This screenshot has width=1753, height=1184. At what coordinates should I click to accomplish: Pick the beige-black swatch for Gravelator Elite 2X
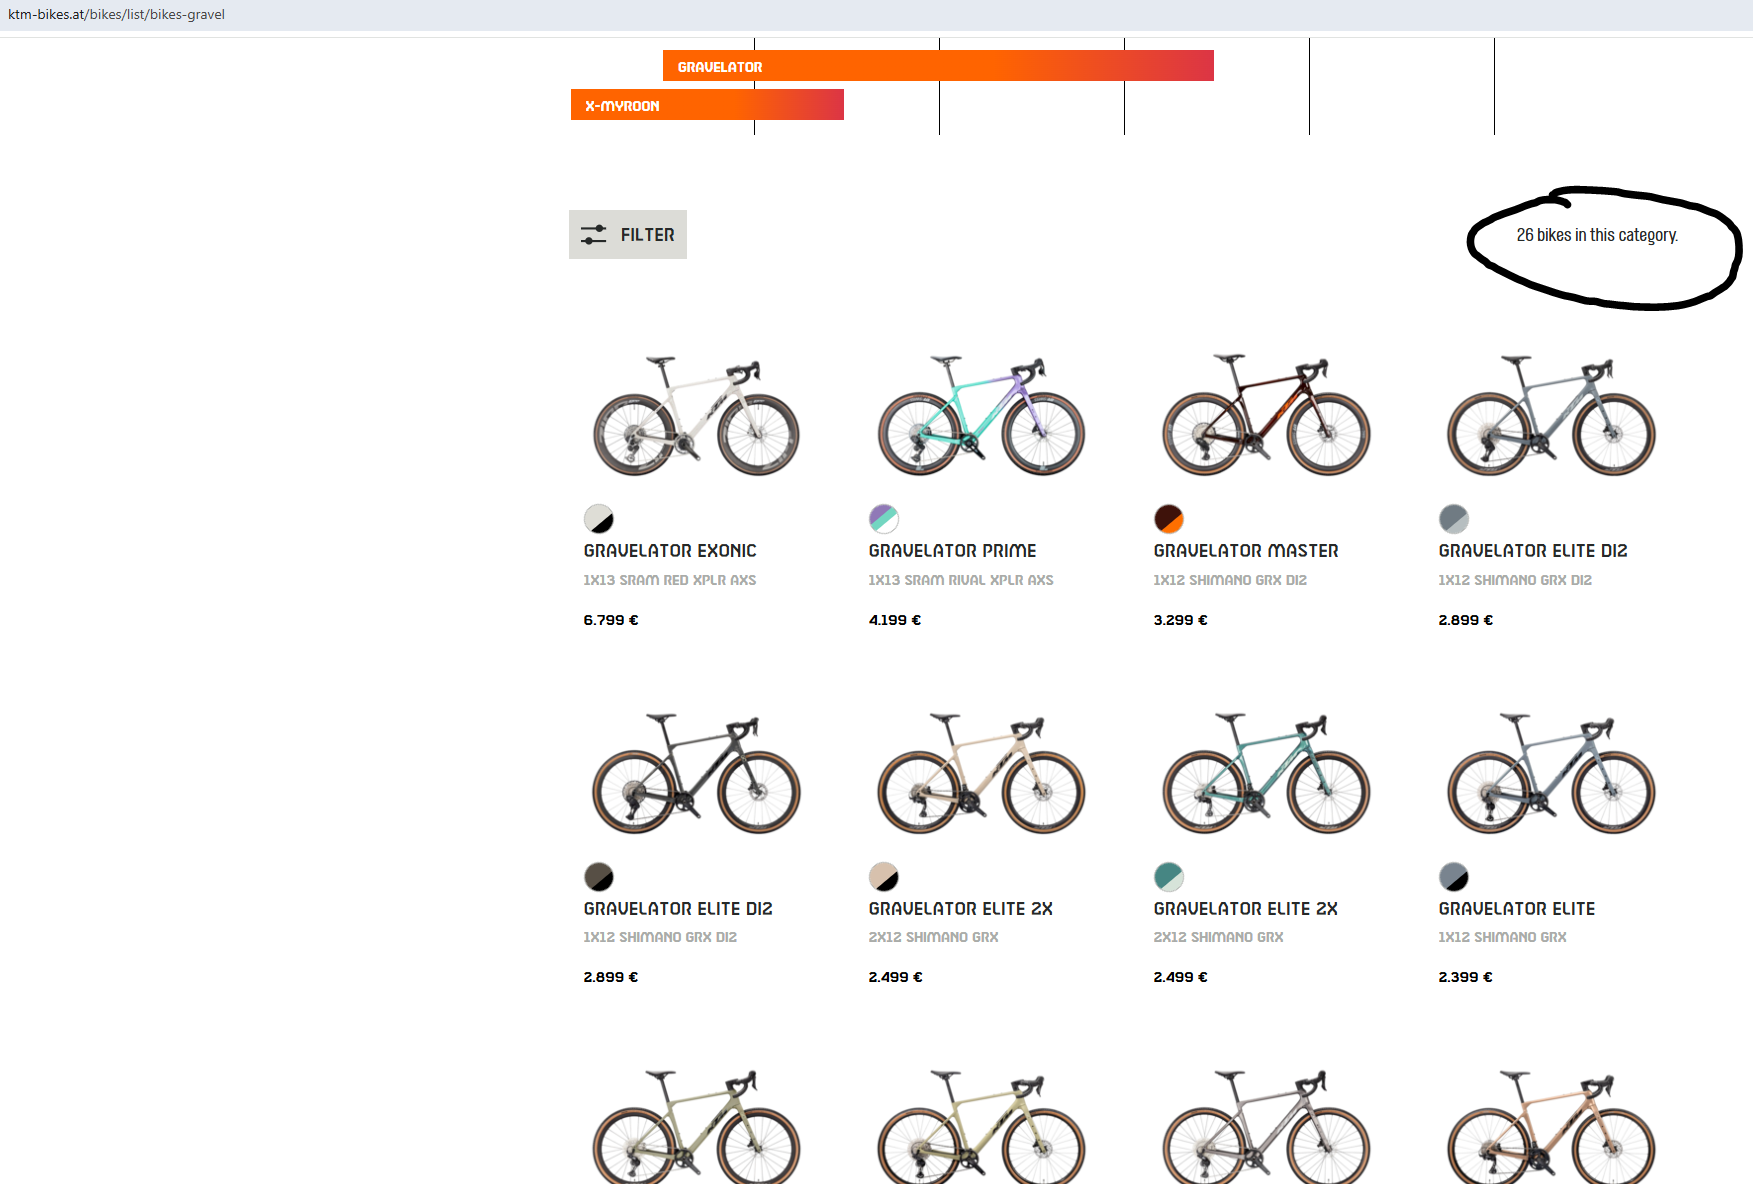[884, 877]
